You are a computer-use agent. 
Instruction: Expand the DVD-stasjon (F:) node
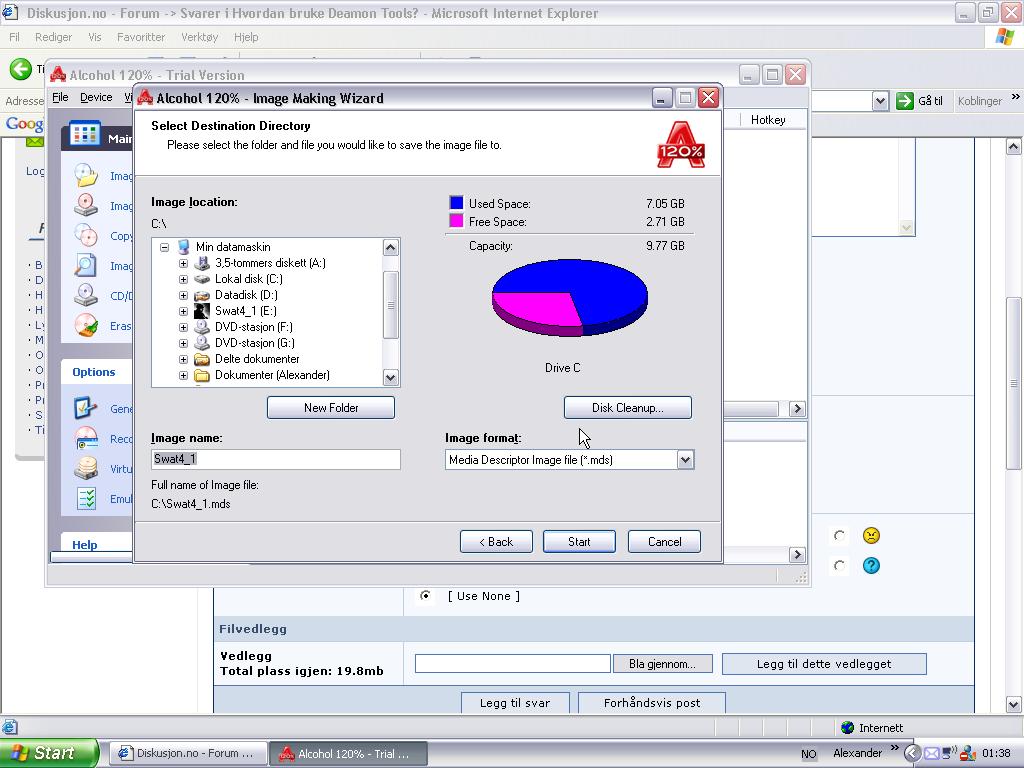184,327
